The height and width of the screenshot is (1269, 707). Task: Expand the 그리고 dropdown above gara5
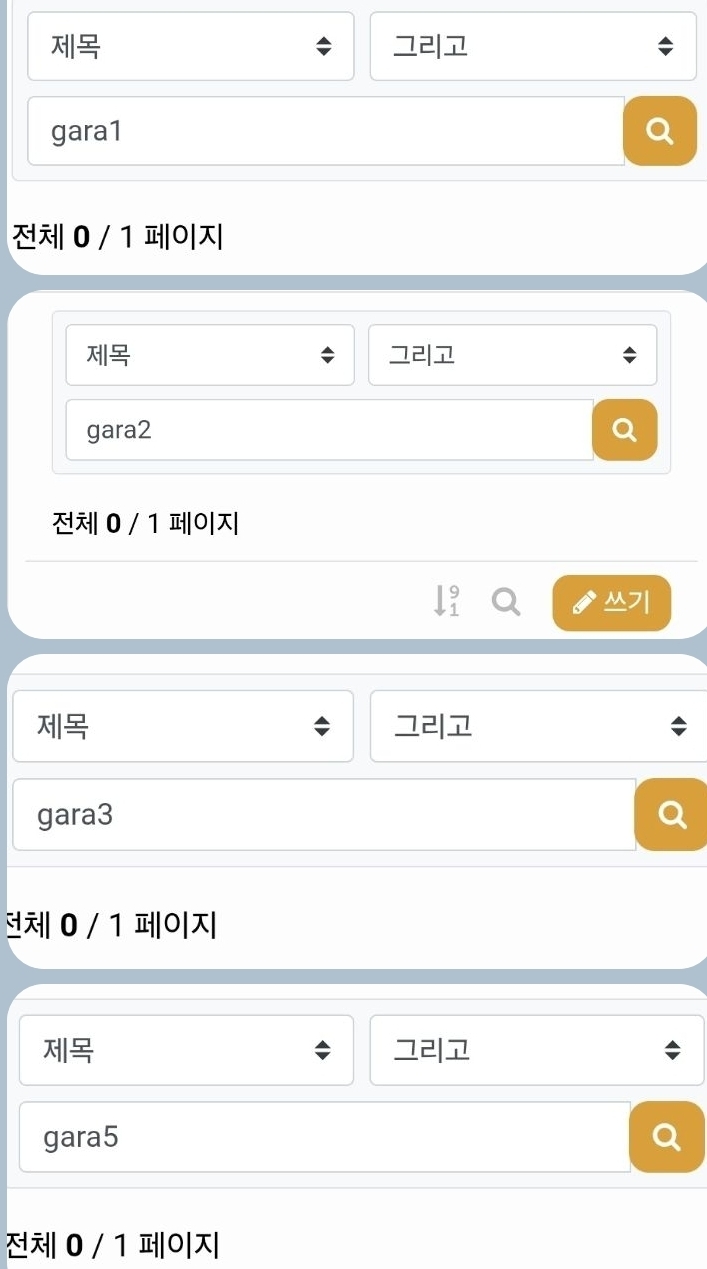tap(536, 1050)
